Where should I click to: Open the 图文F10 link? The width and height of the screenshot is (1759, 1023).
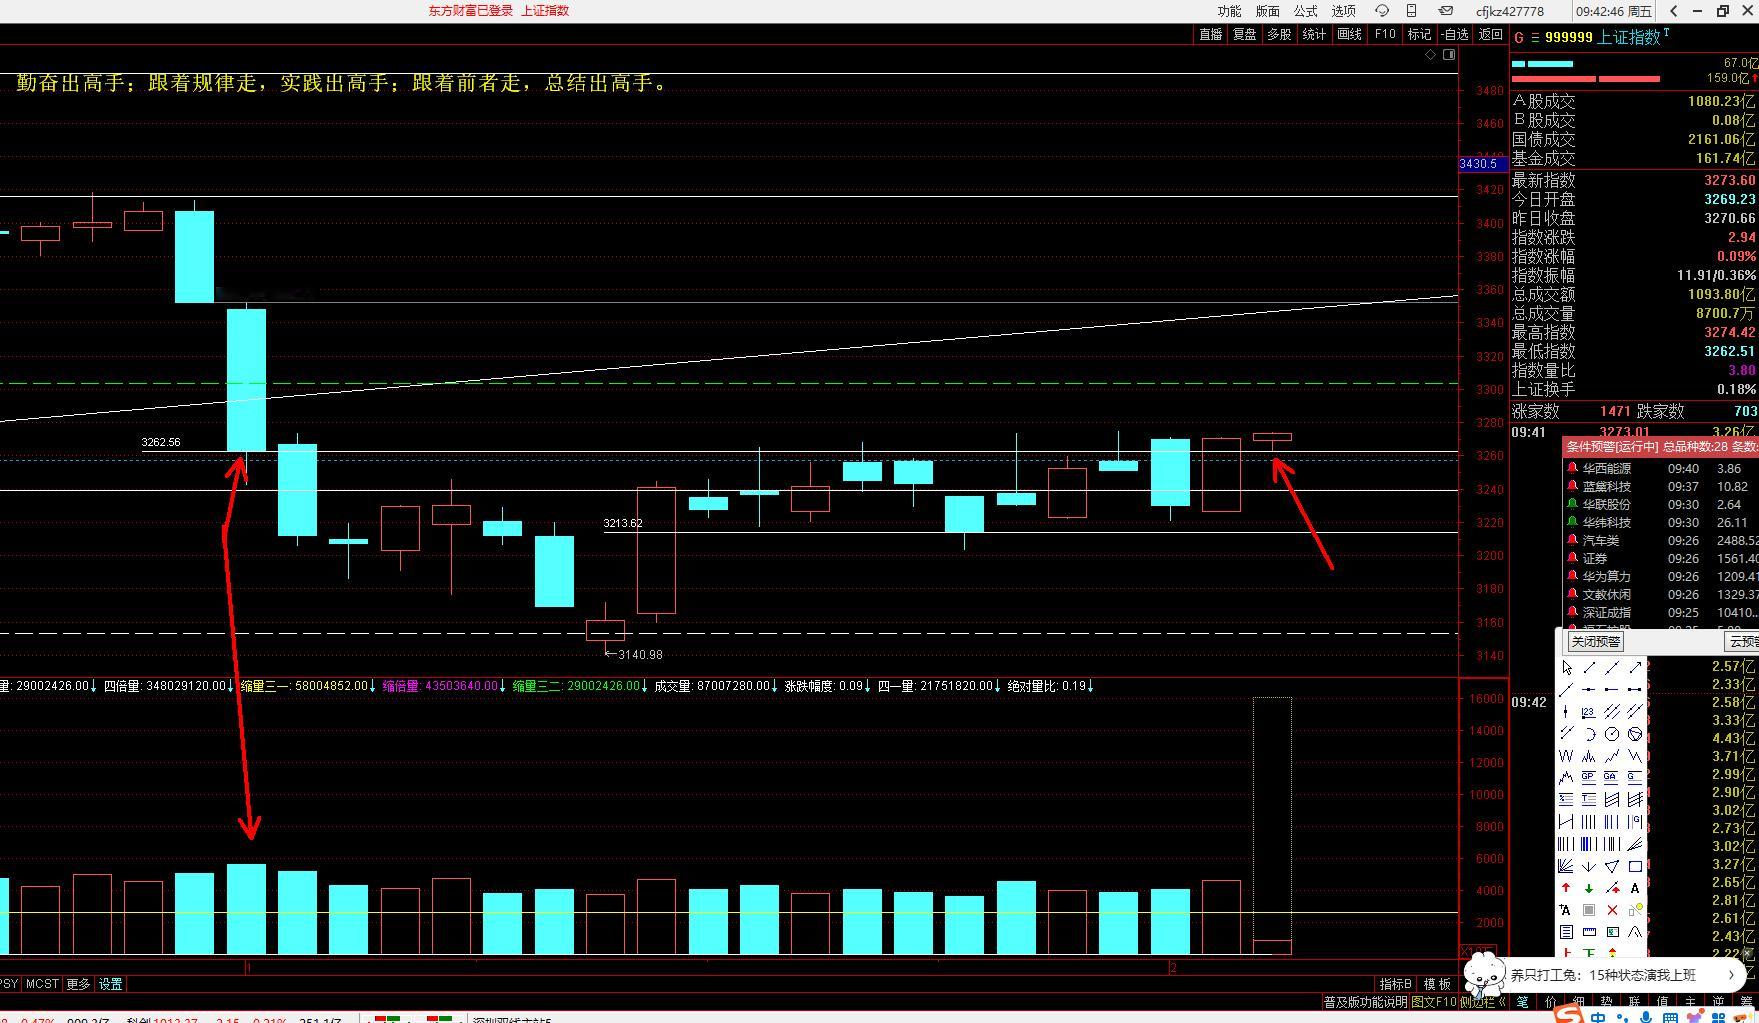[x=1434, y=1002]
